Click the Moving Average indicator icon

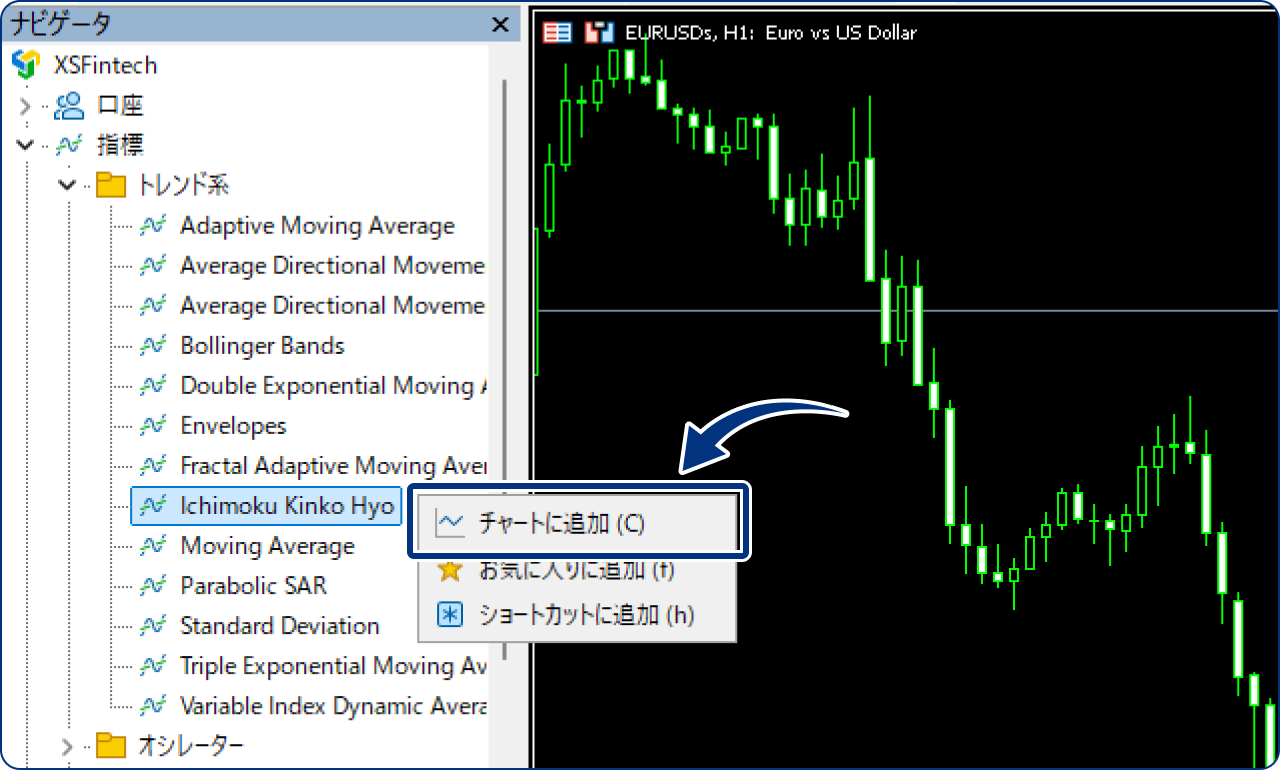[153, 545]
